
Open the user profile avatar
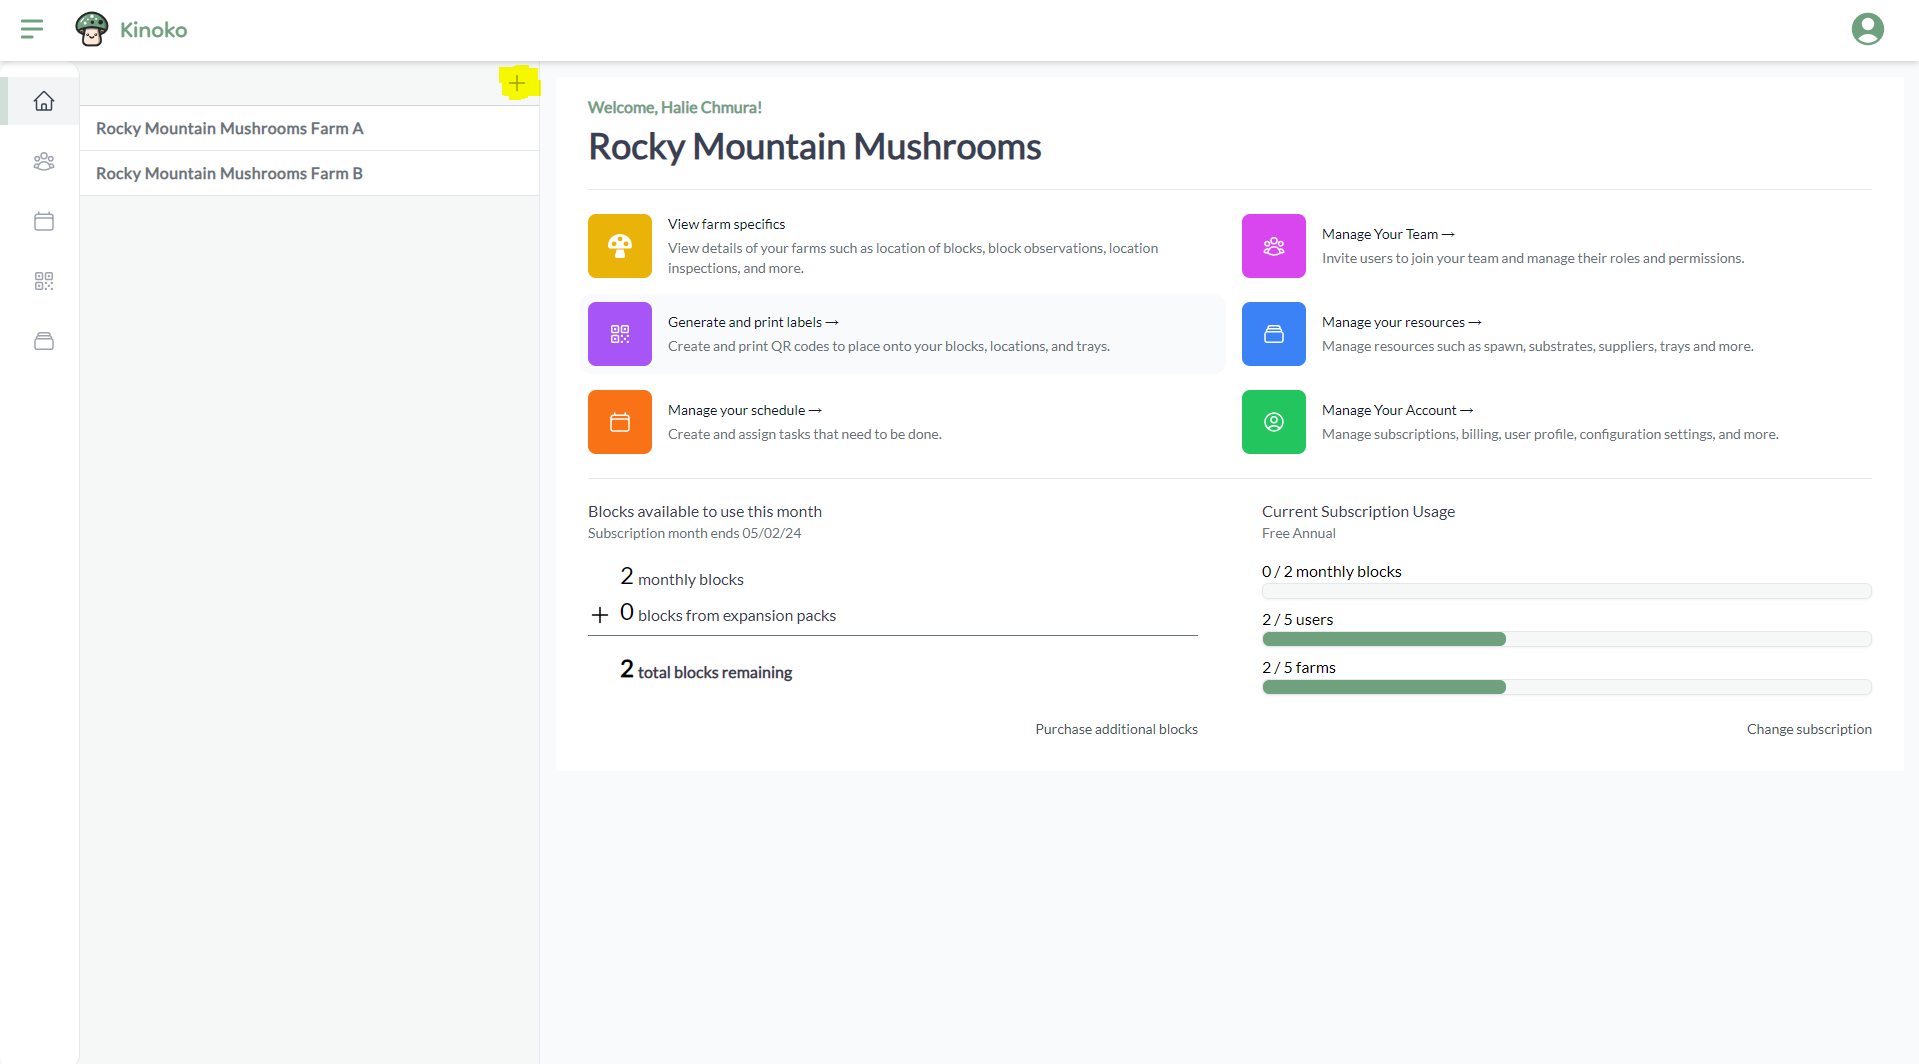(1867, 29)
